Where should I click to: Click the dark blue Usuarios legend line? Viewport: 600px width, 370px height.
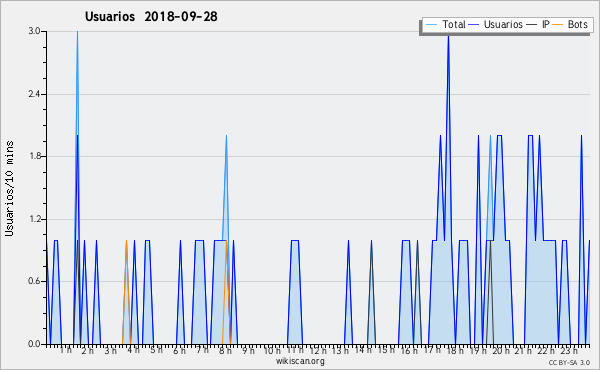(474, 24)
